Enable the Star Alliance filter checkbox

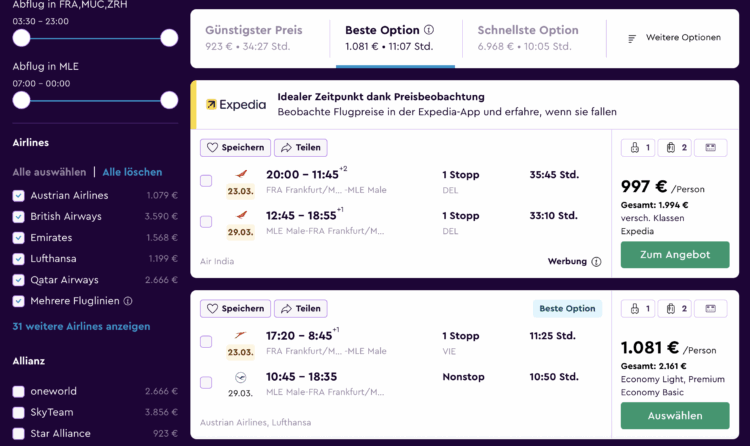pyautogui.click(x=19, y=434)
